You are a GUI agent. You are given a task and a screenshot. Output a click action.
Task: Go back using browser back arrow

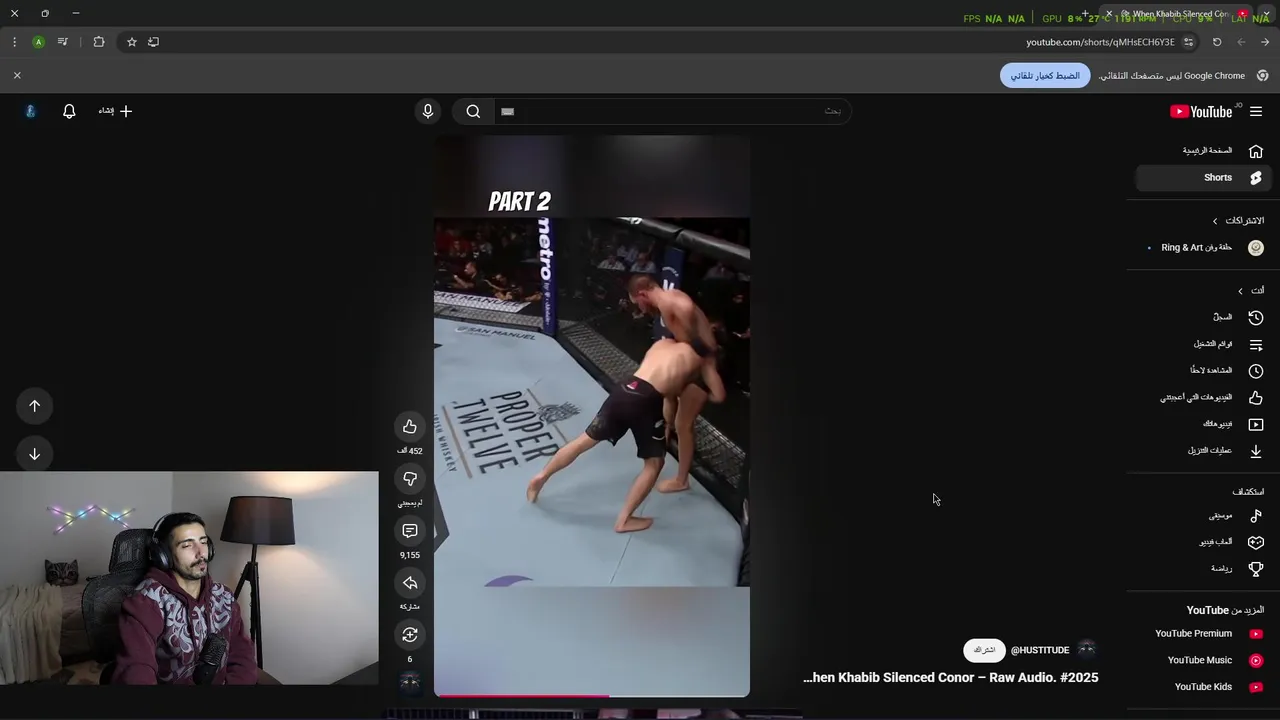[x=1264, y=42]
